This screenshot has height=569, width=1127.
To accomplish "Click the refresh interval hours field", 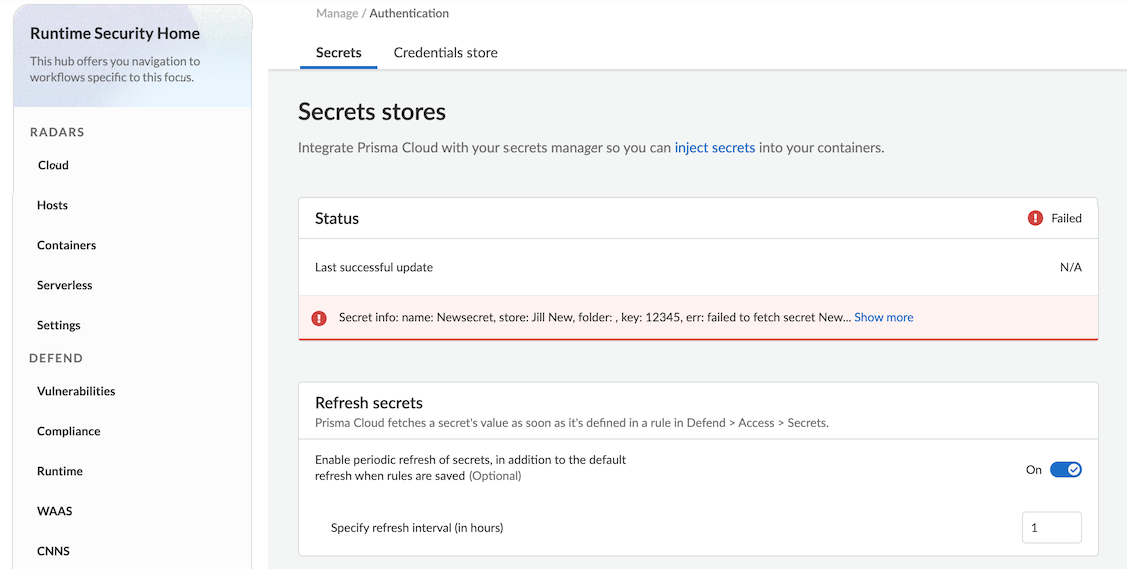I will click(1051, 527).
